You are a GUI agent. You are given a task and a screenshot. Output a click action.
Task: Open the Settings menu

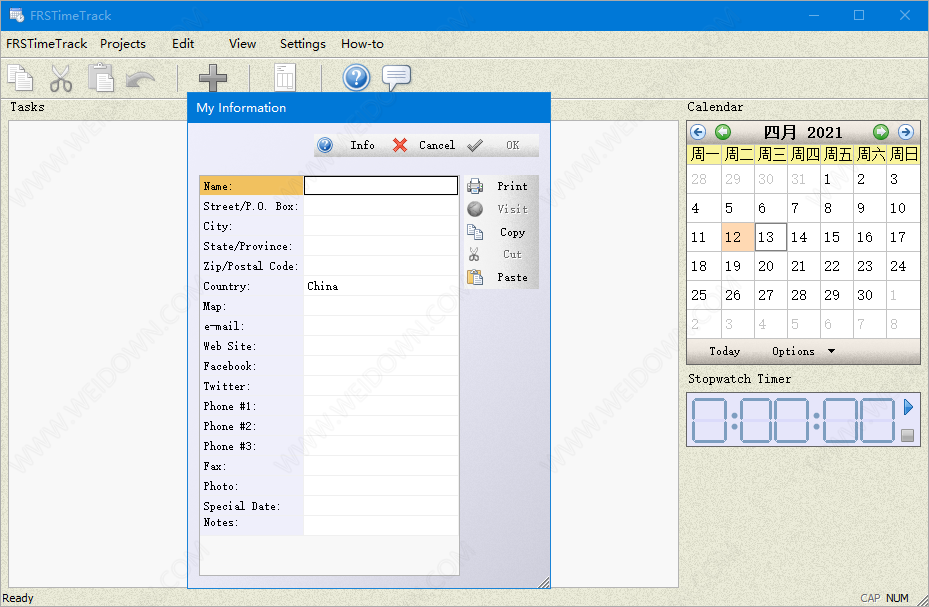pyautogui.click(x=303, y=44)
